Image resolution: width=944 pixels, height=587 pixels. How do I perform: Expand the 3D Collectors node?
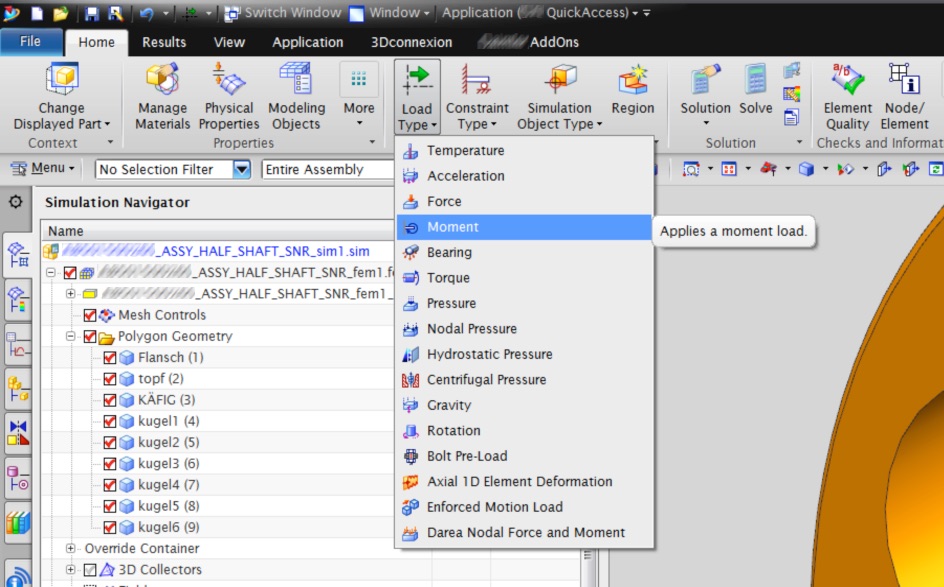[70, 570]
